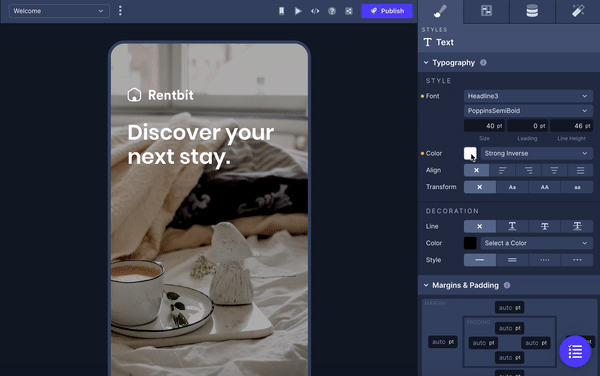Screen dimensions: 600x376
Task: Select capitalize Aa transform
Action: [x=512, y=187]
